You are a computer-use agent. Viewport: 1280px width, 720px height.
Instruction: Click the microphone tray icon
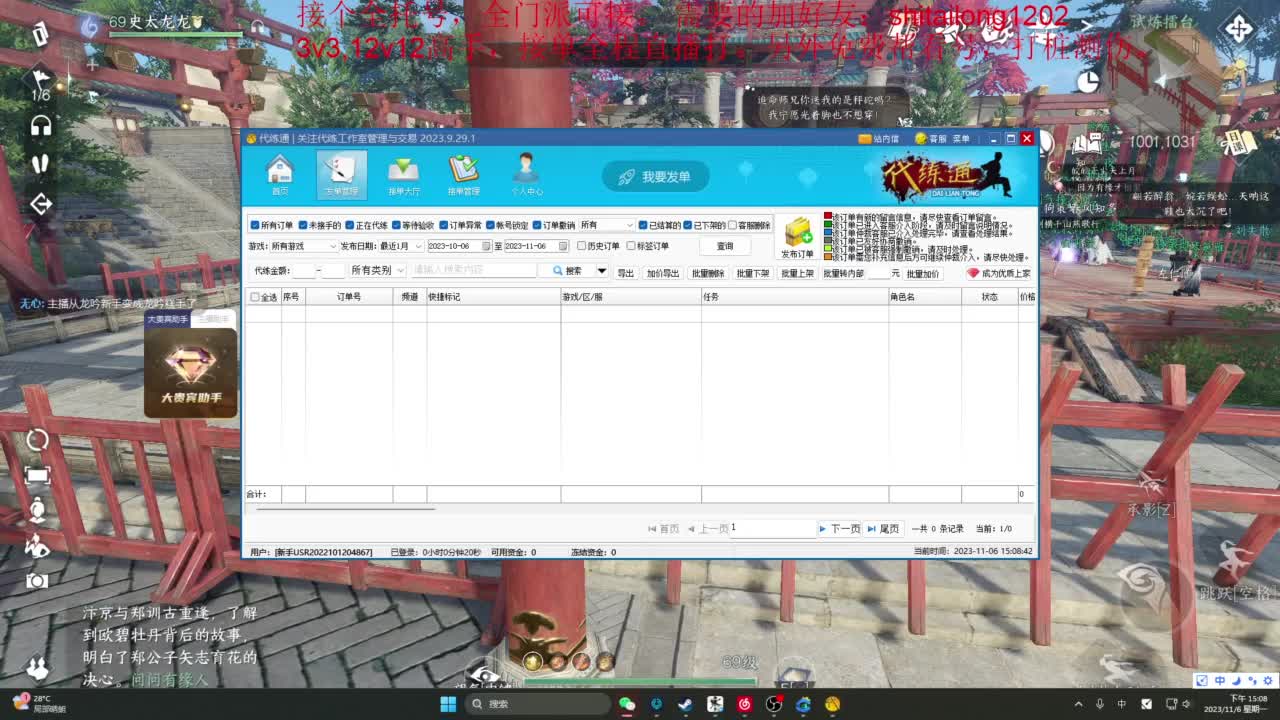(x=1100, y=704)
